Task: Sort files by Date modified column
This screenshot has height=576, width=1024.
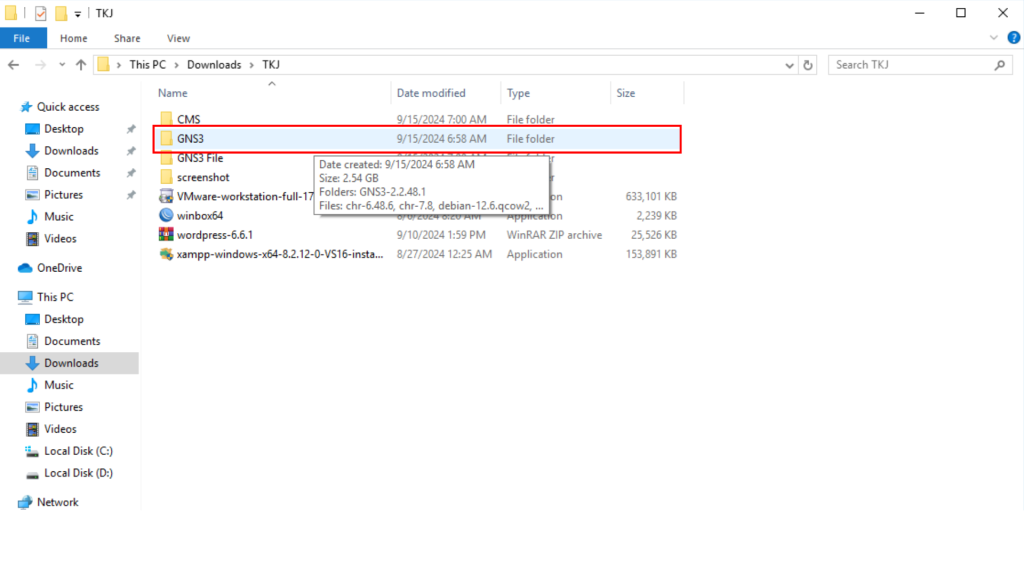Action: 431,93
